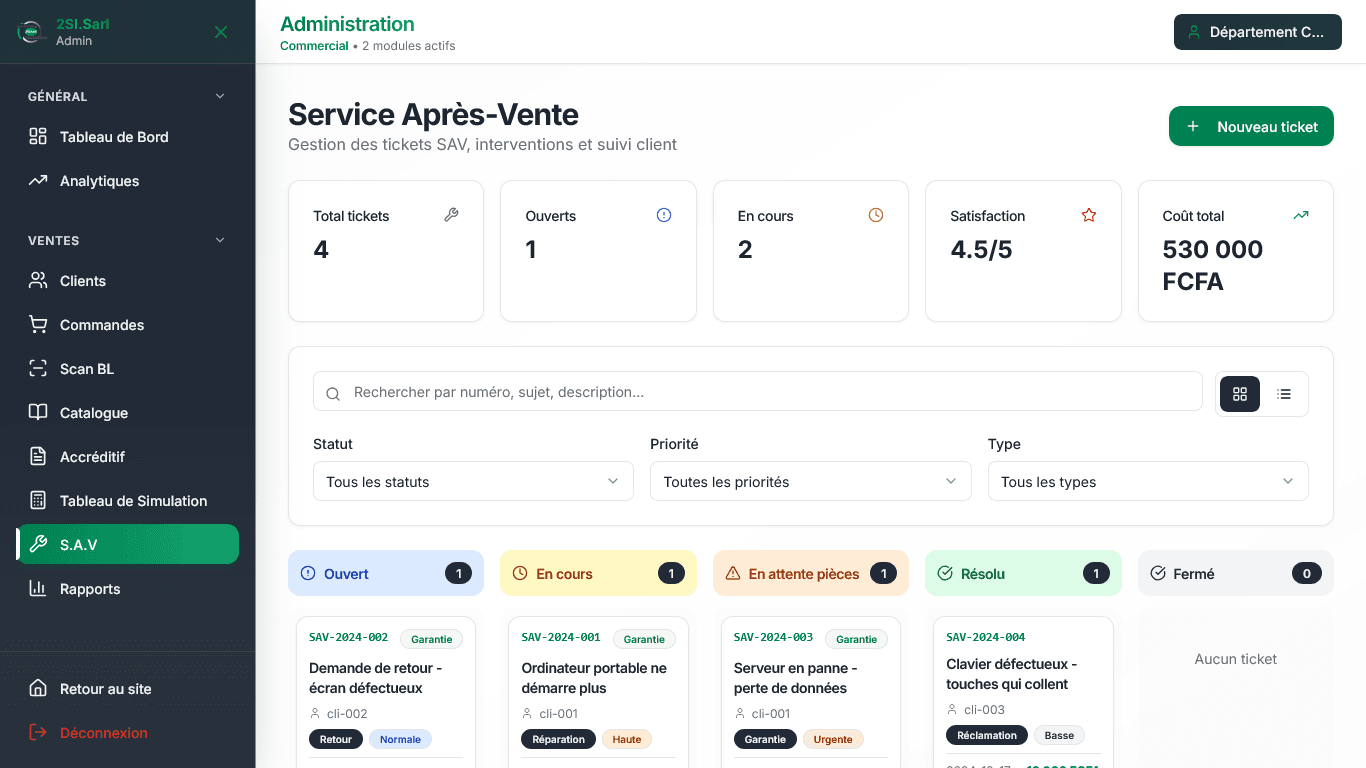Open Tableau de Bord menu item
The height and width of the screenshot is (768, 1366).
pyautogui.click(x=128, y=137)
